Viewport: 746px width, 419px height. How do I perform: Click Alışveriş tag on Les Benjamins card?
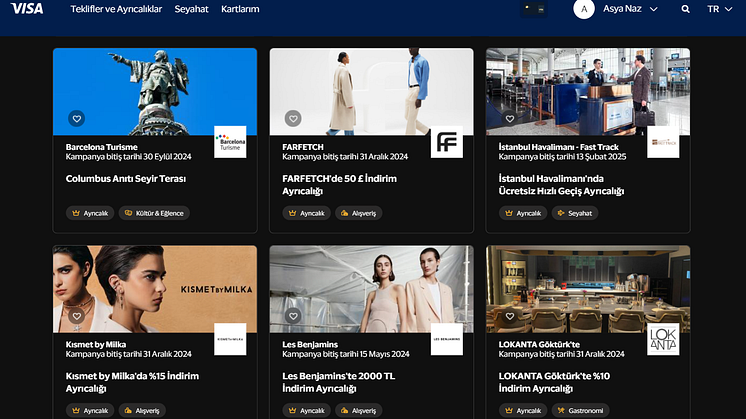click(x=358, y=410)
